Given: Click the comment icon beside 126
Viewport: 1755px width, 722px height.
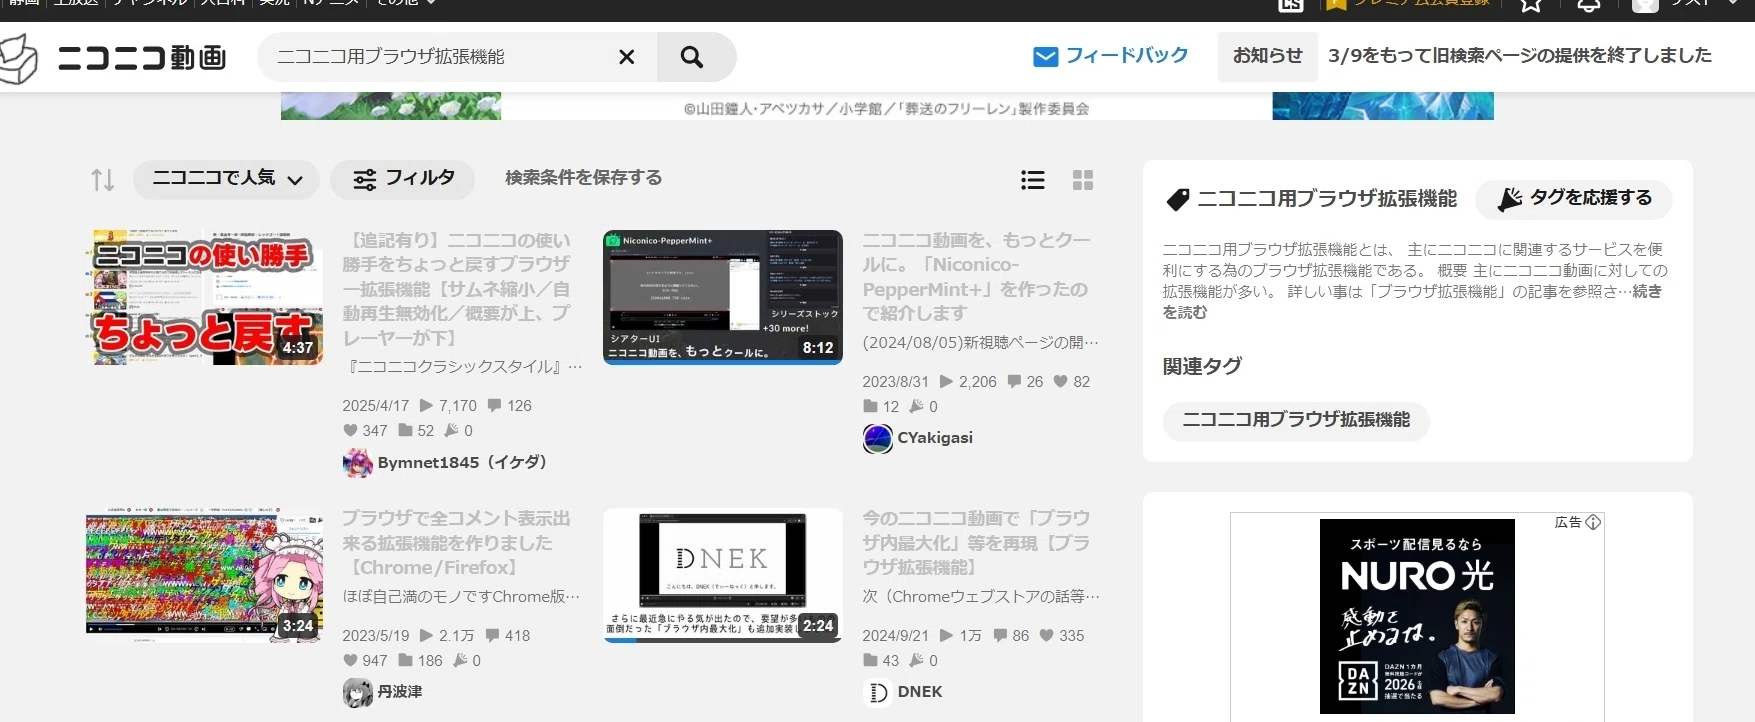Looking at the screenshot, I should click(x=494, y=406).
